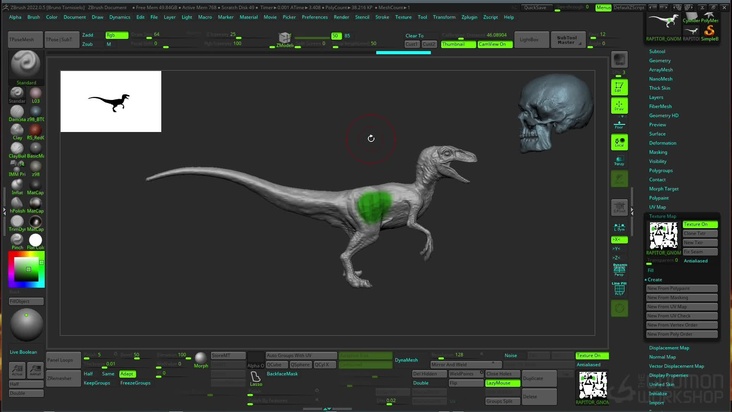Toggle CamView On

pos(495,44)
